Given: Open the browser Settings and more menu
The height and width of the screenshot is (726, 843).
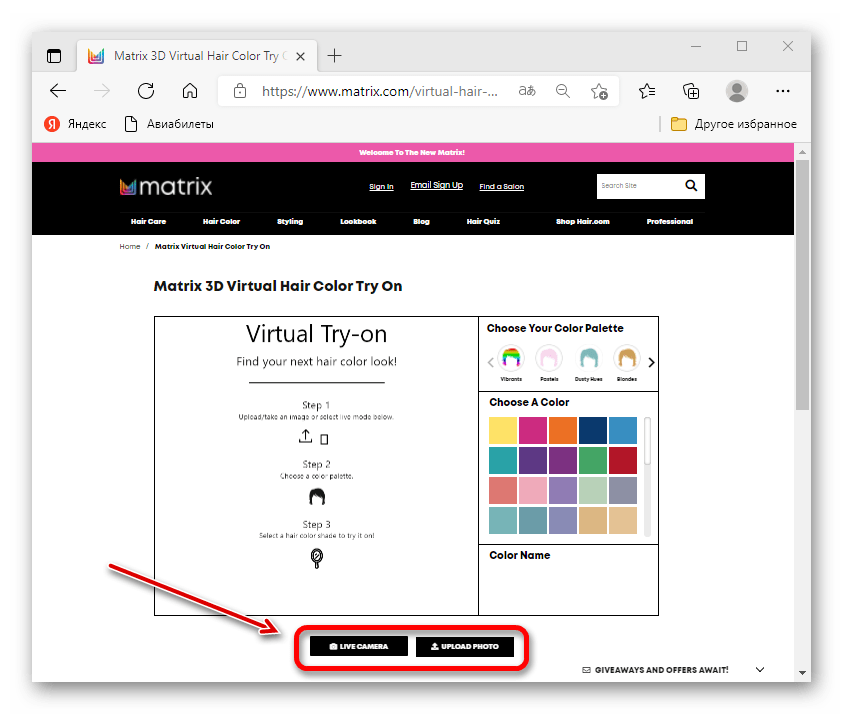Looking at the screenshot, I should coord(783,91).
